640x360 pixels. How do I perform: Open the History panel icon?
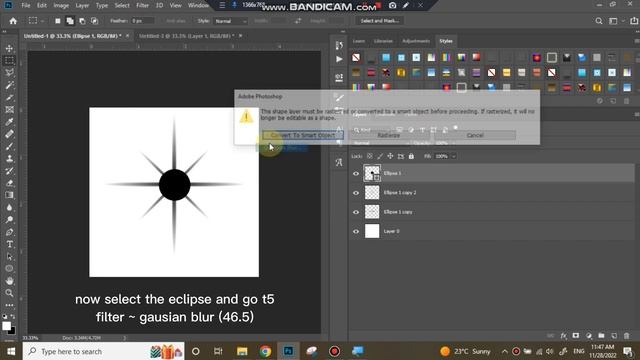click(339, 45)
